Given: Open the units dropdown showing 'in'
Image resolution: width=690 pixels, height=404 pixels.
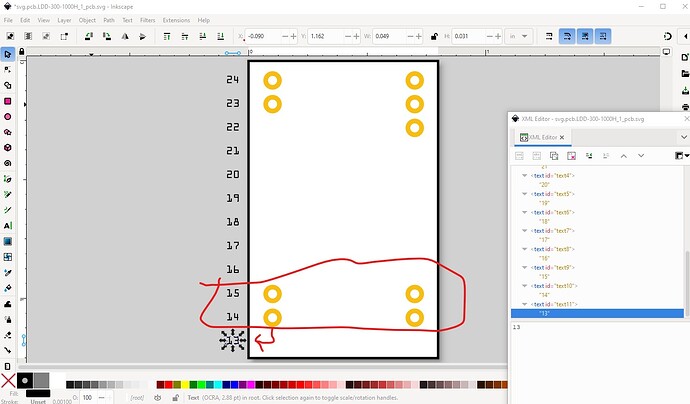Looking at the screenshot, I should tap(520, 35).
